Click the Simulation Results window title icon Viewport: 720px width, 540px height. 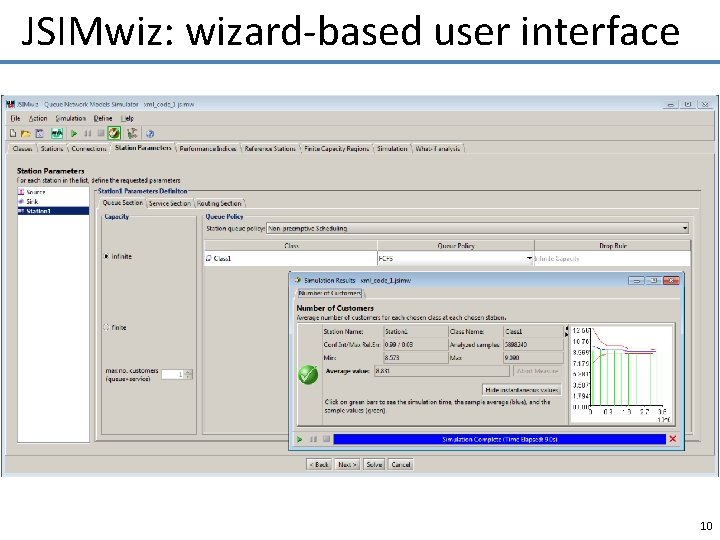tap(298, 280)
